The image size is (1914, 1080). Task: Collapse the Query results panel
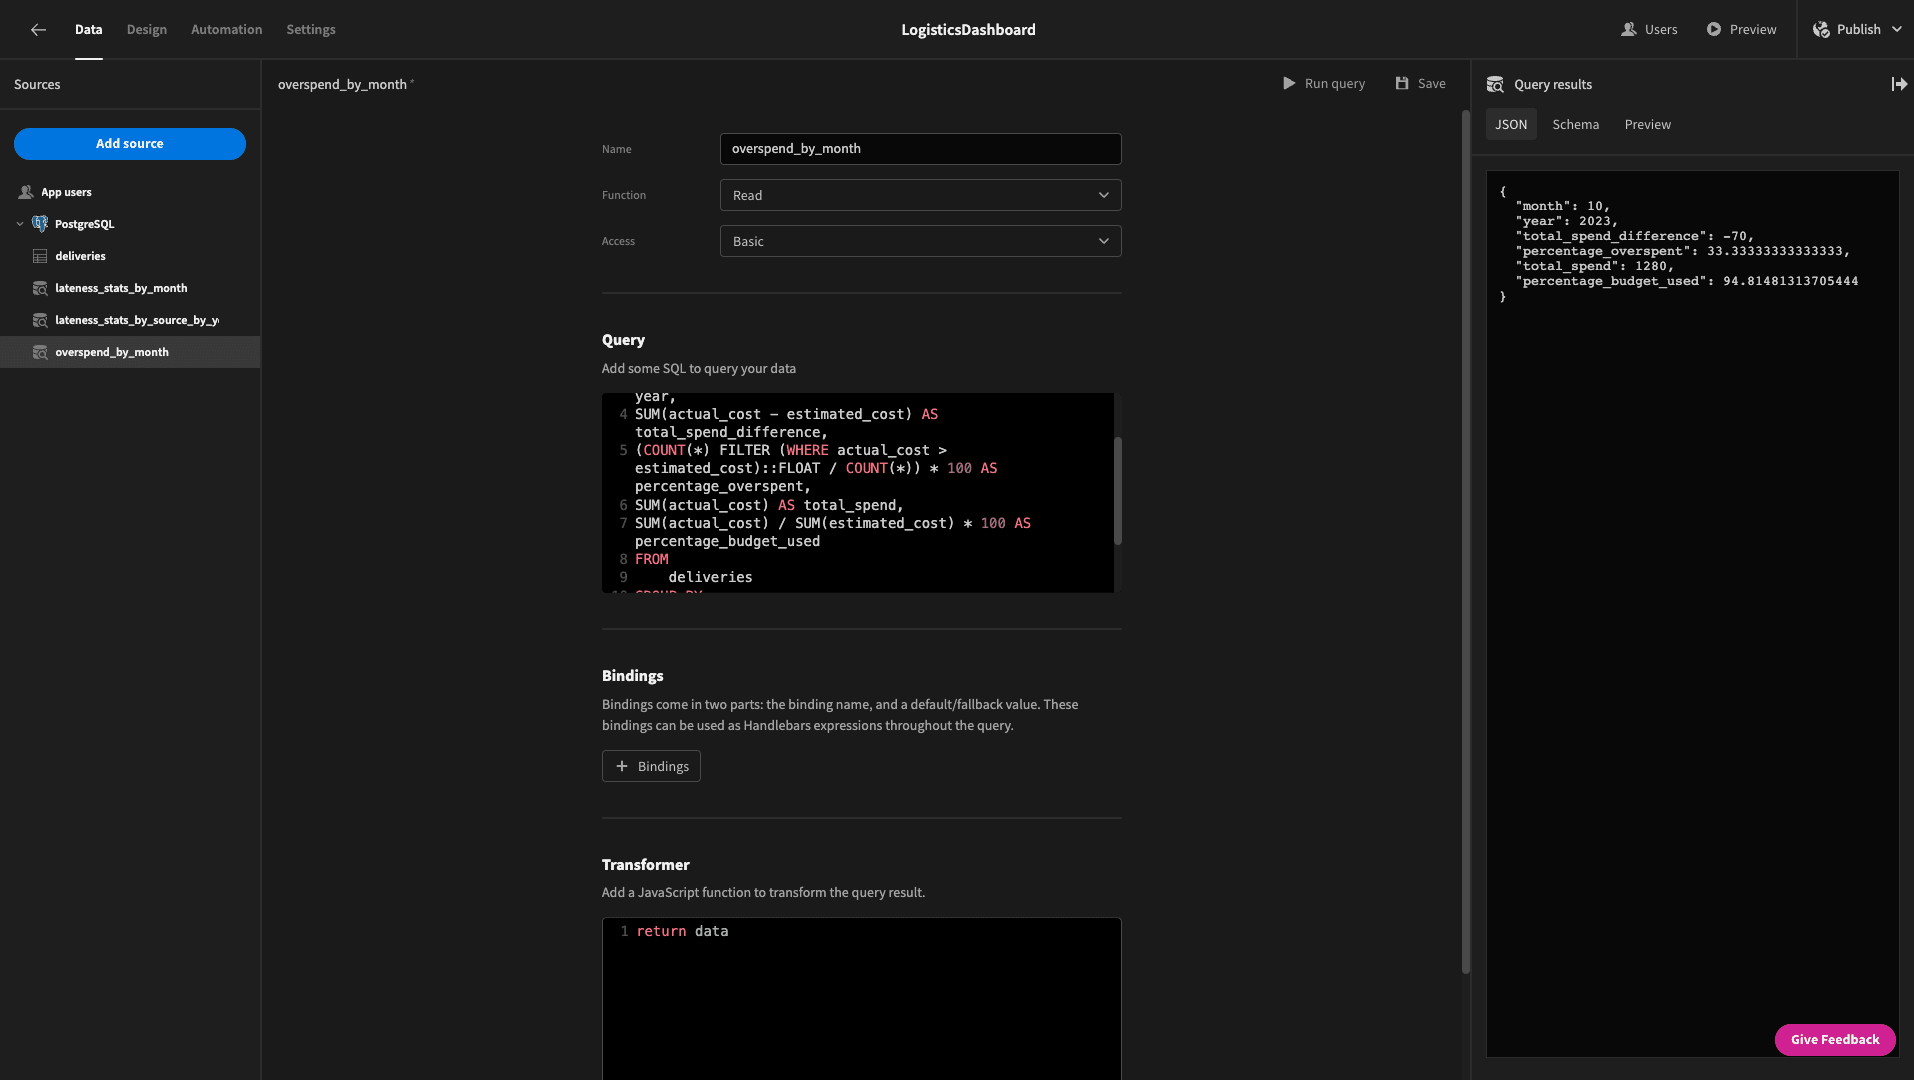[x=1899, y=85]
